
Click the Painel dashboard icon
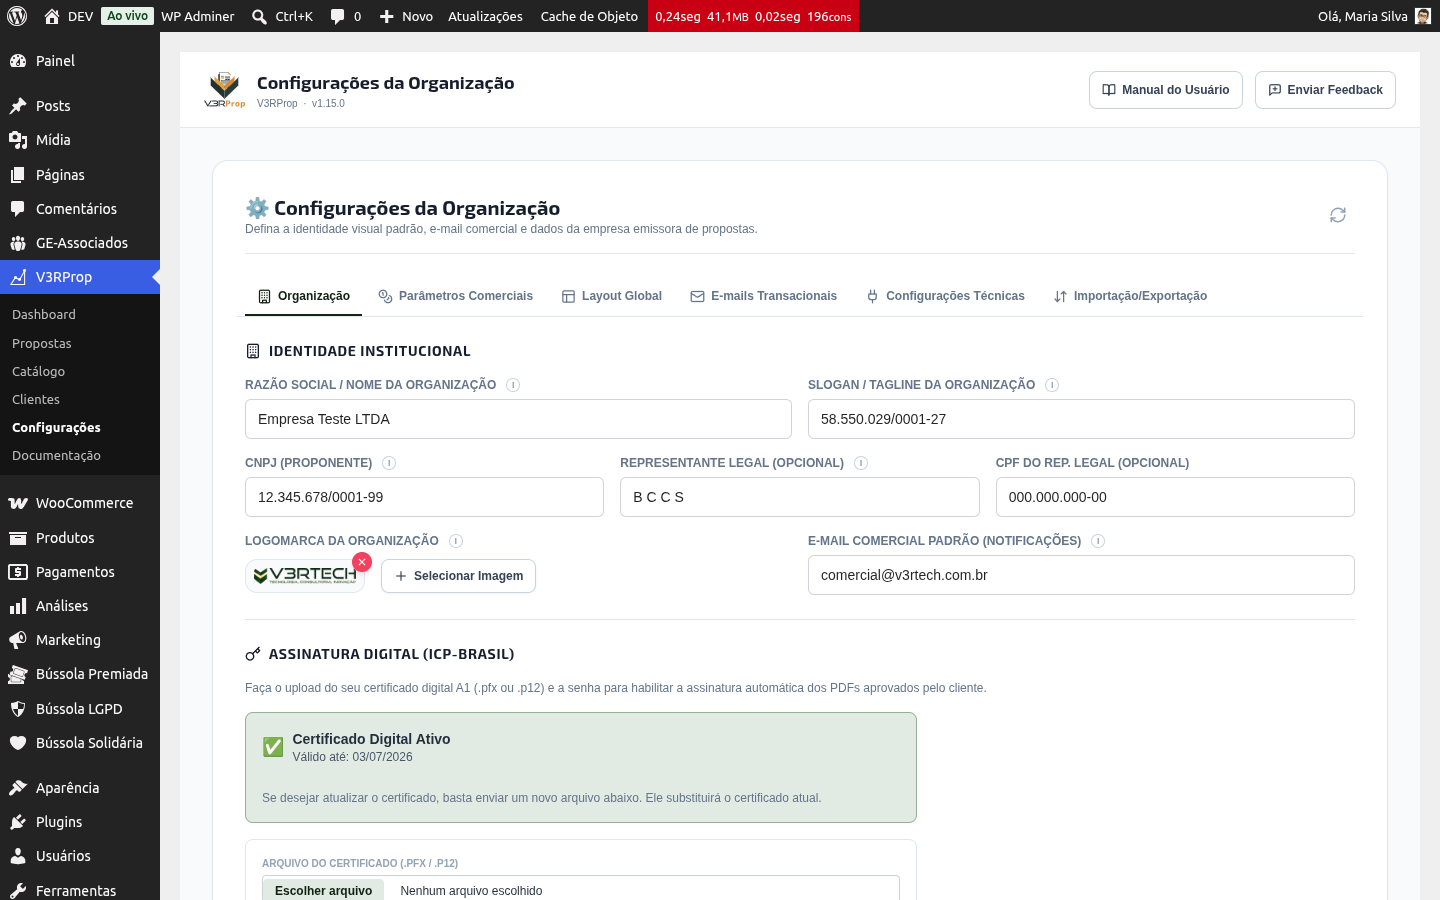[x=18, y=61]
